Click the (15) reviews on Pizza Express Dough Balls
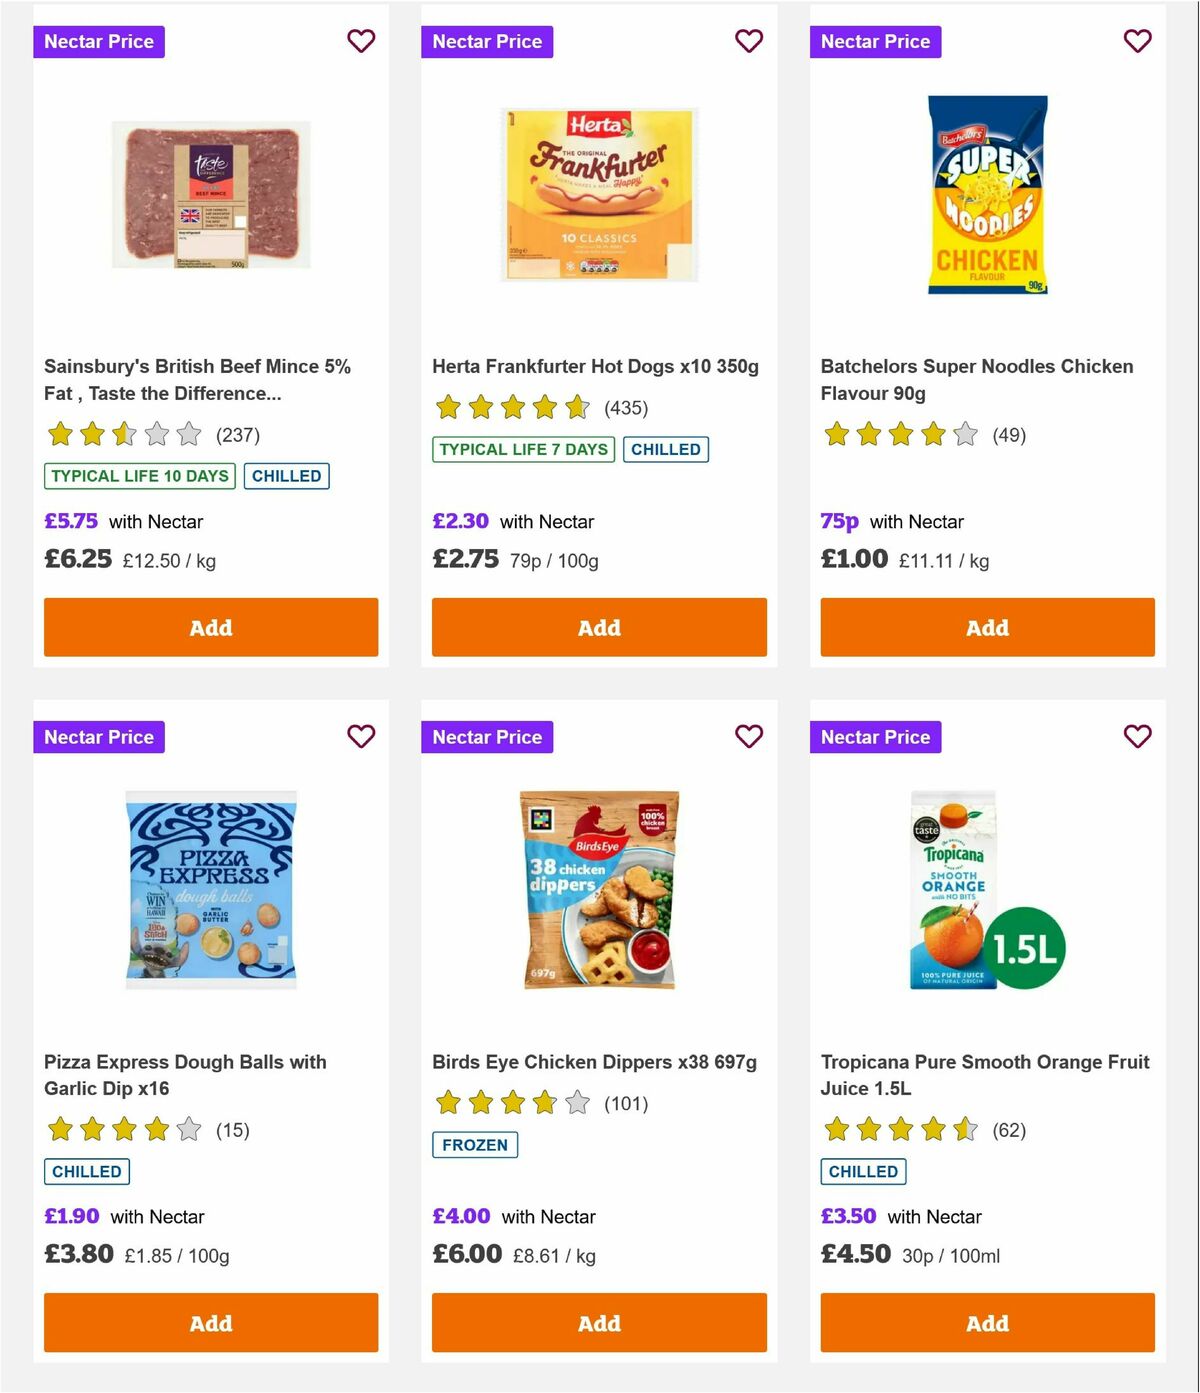 [232, 1130]
